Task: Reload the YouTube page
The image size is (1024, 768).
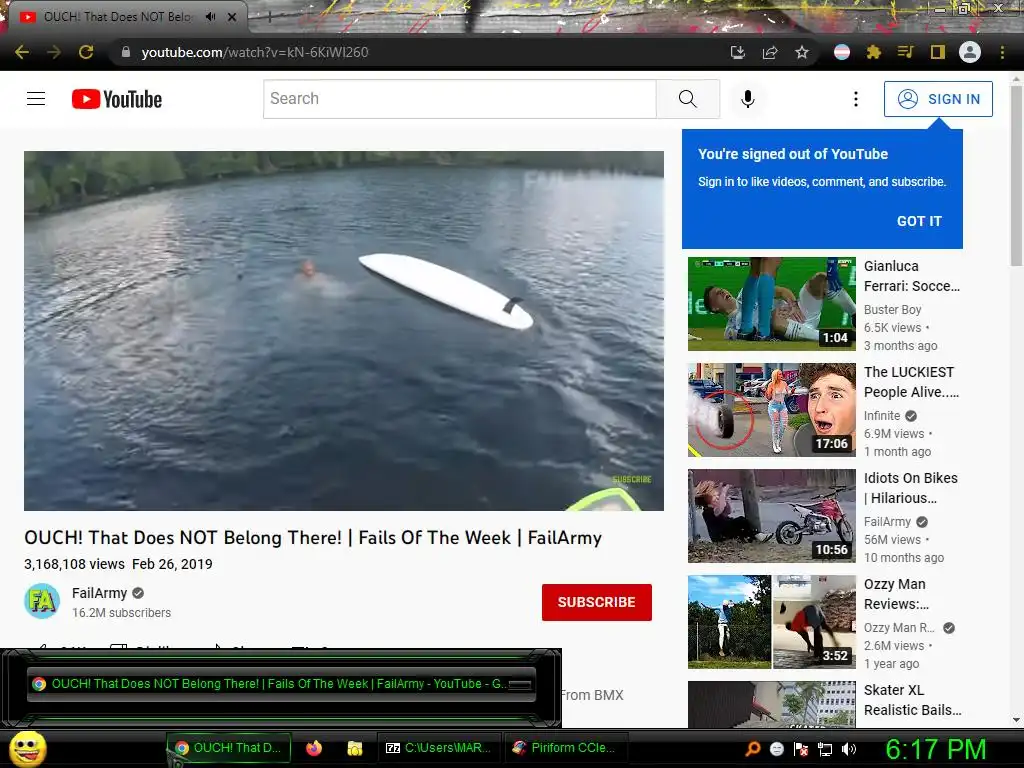Action: coord(86,52)
